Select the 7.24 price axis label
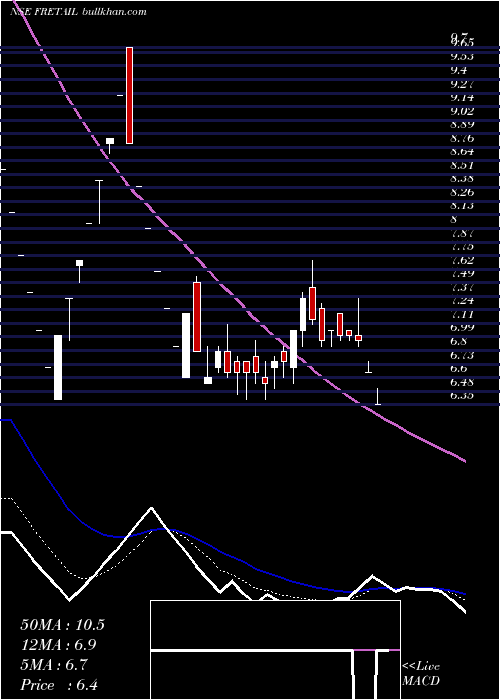 [x=462, y=301]
